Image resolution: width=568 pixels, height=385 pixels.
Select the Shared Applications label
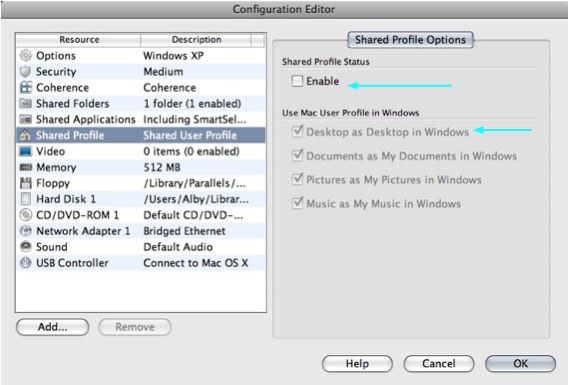pyautogui.click(x=86, y=120)
